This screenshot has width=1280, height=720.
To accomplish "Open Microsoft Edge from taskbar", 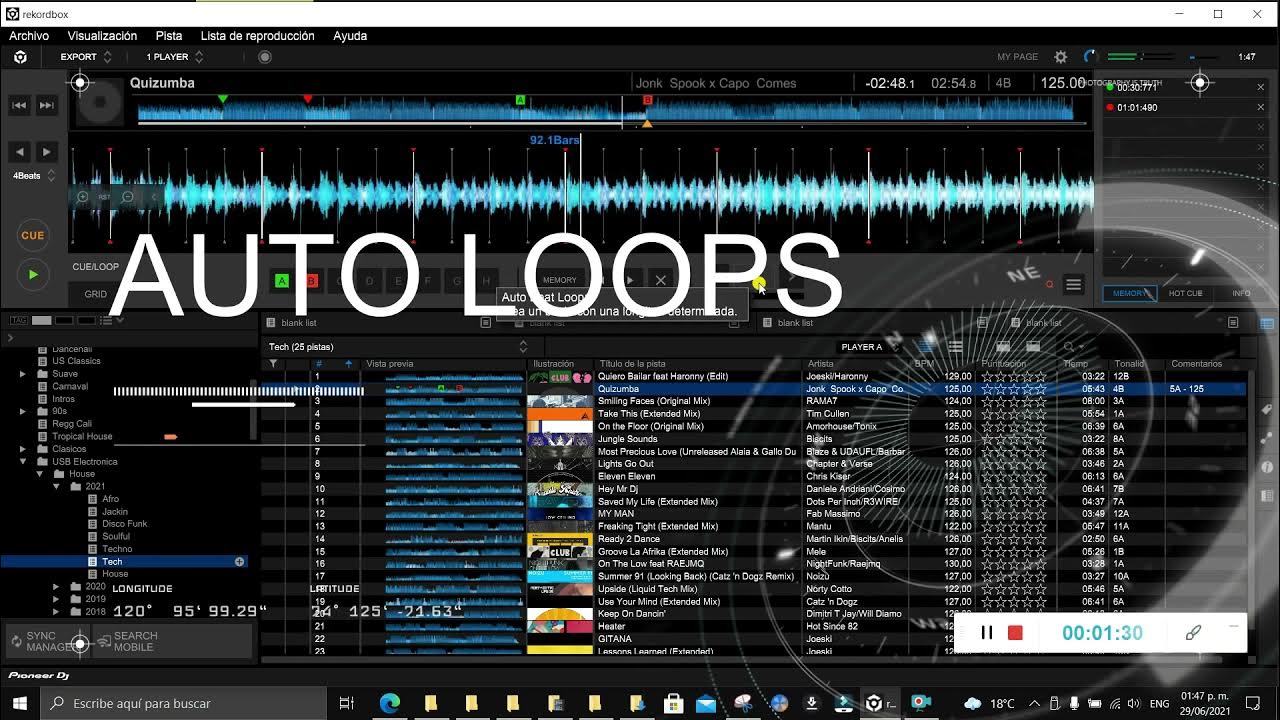I will [389, 703].
